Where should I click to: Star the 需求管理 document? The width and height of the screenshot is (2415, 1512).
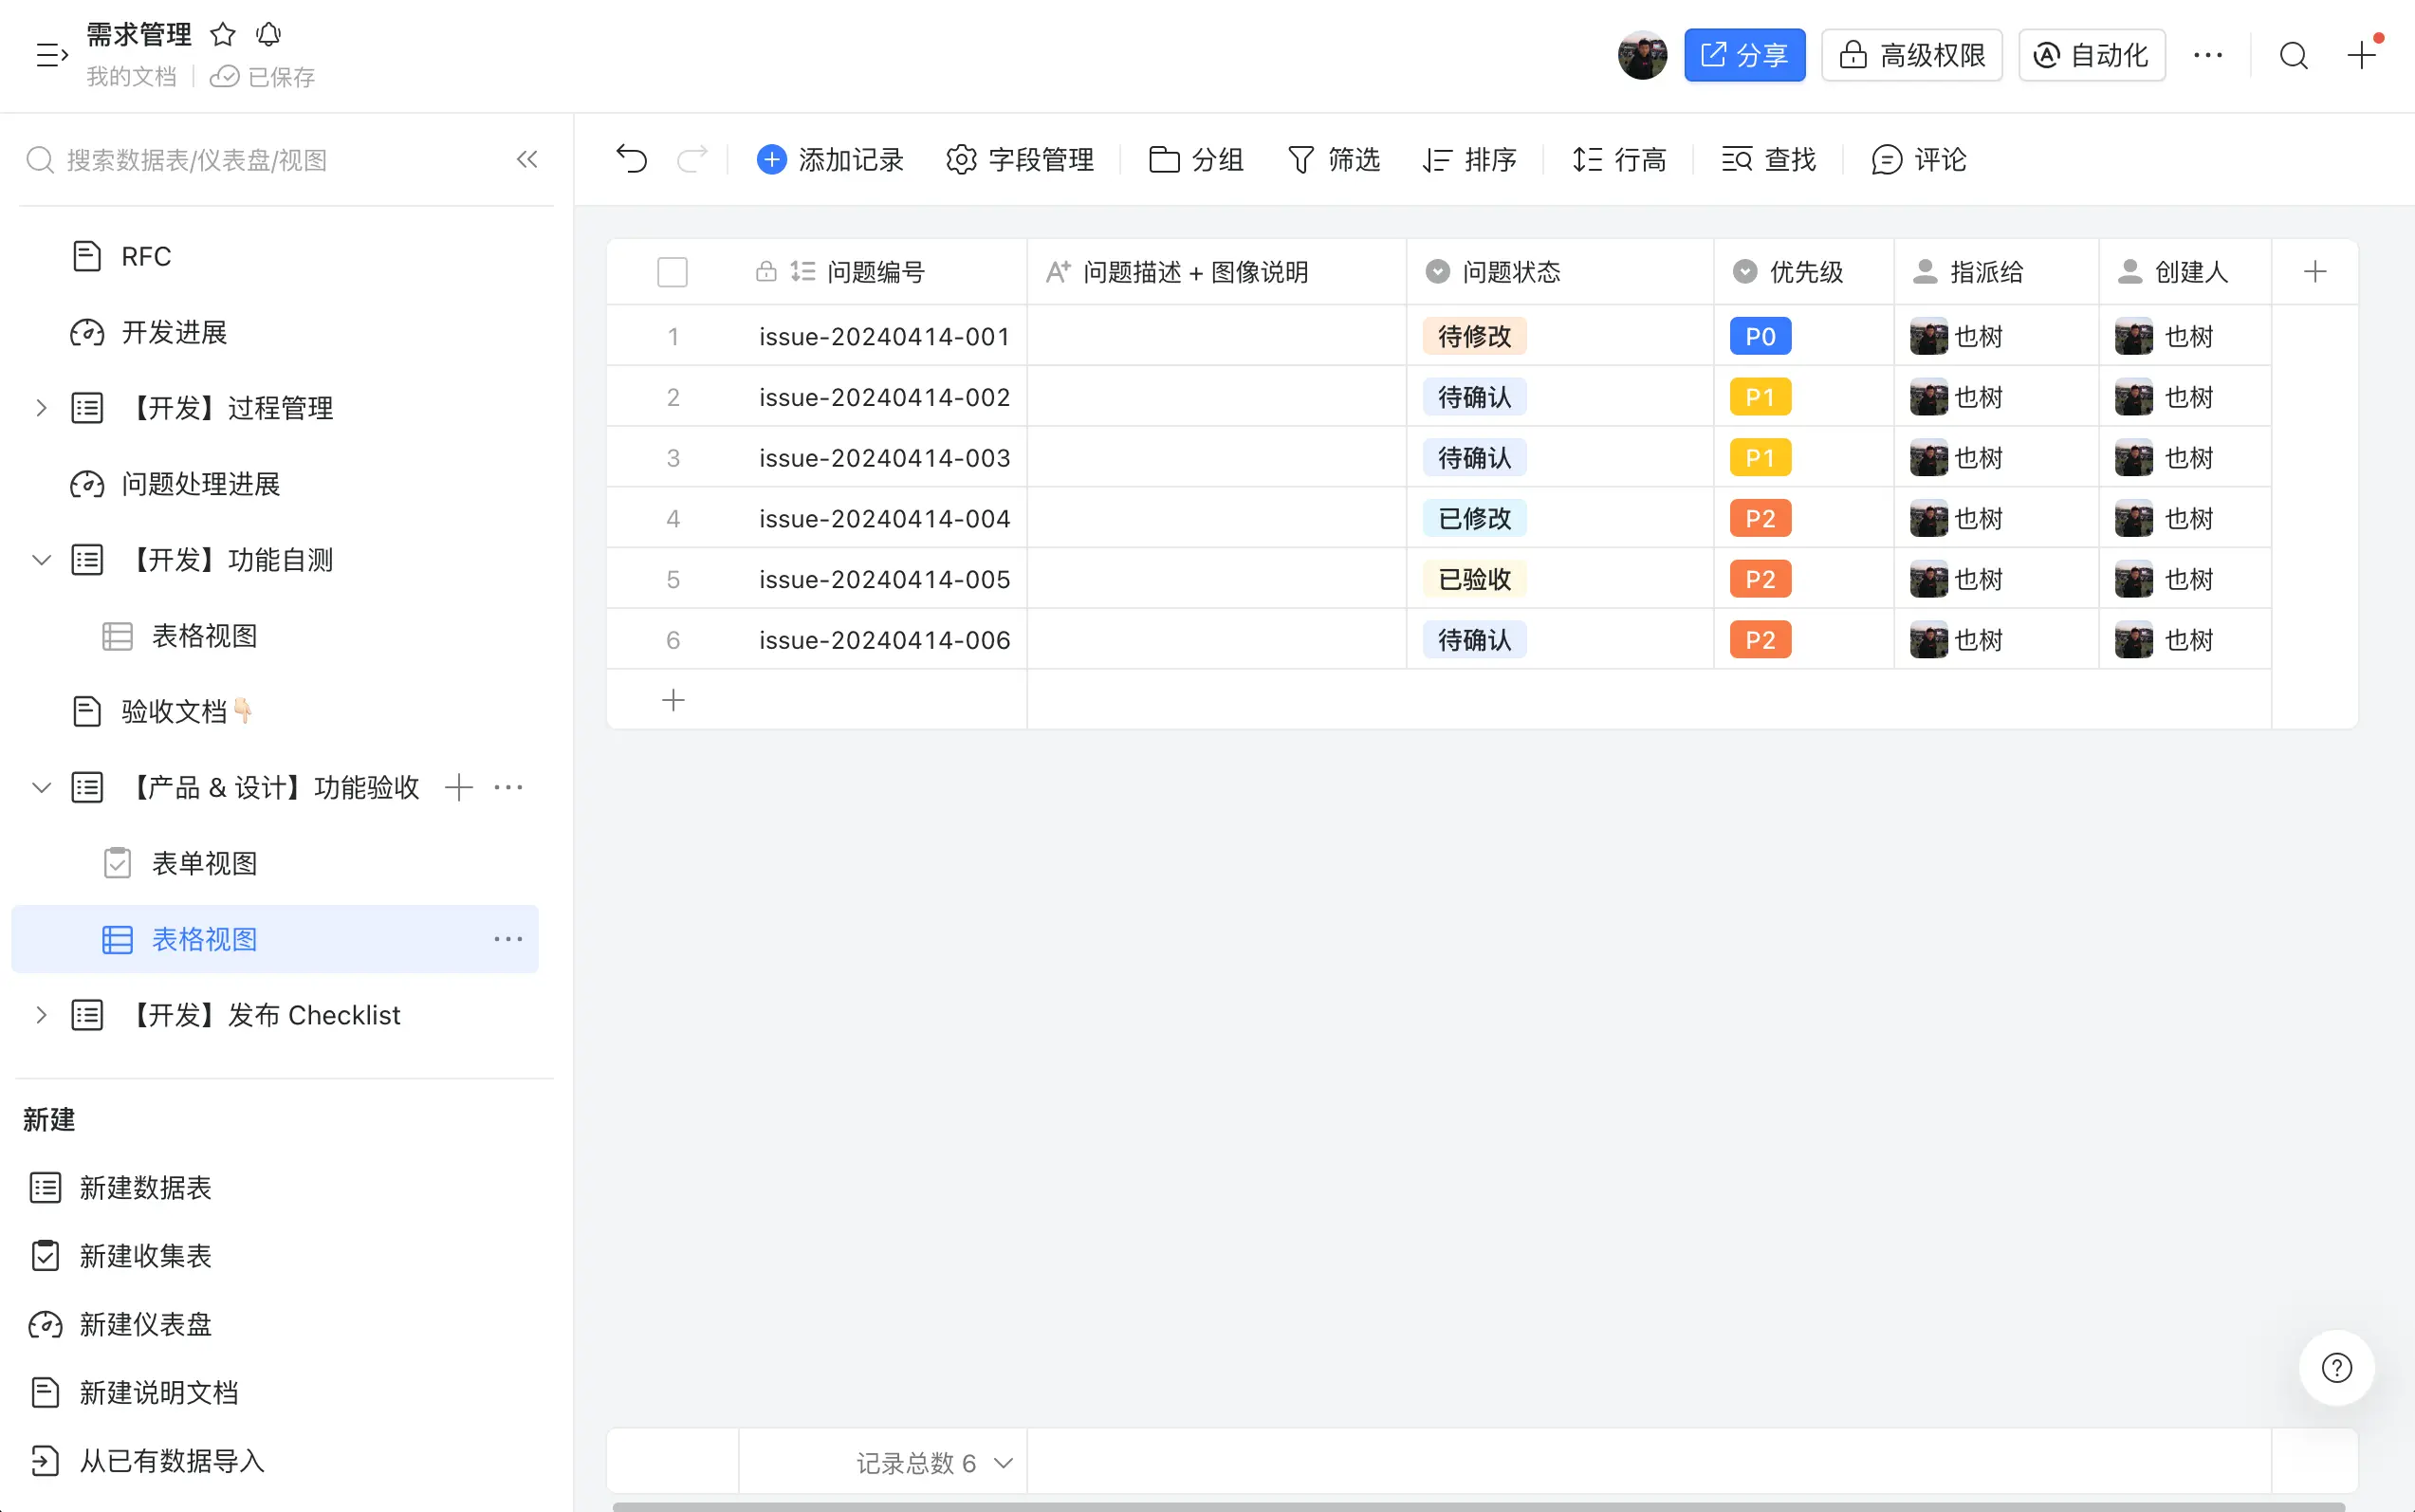point(223,35)
